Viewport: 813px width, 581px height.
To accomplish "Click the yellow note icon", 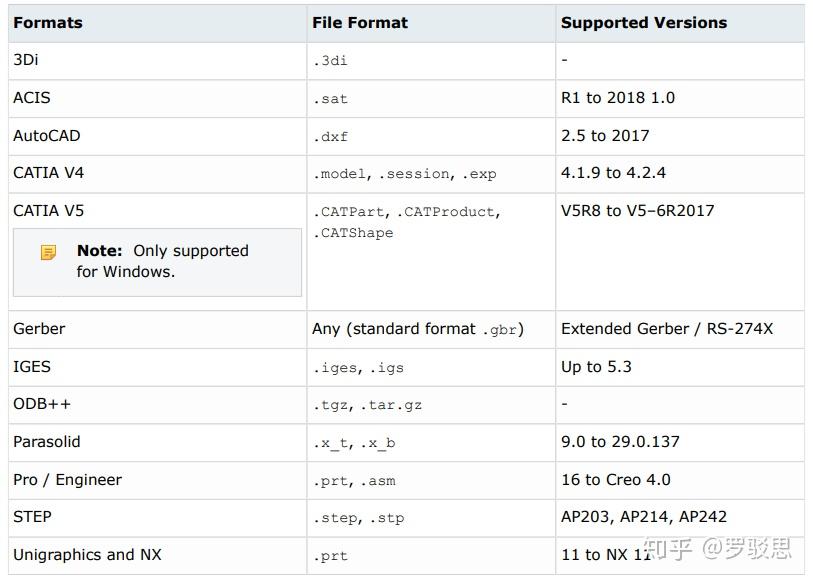I will [48, 252].
